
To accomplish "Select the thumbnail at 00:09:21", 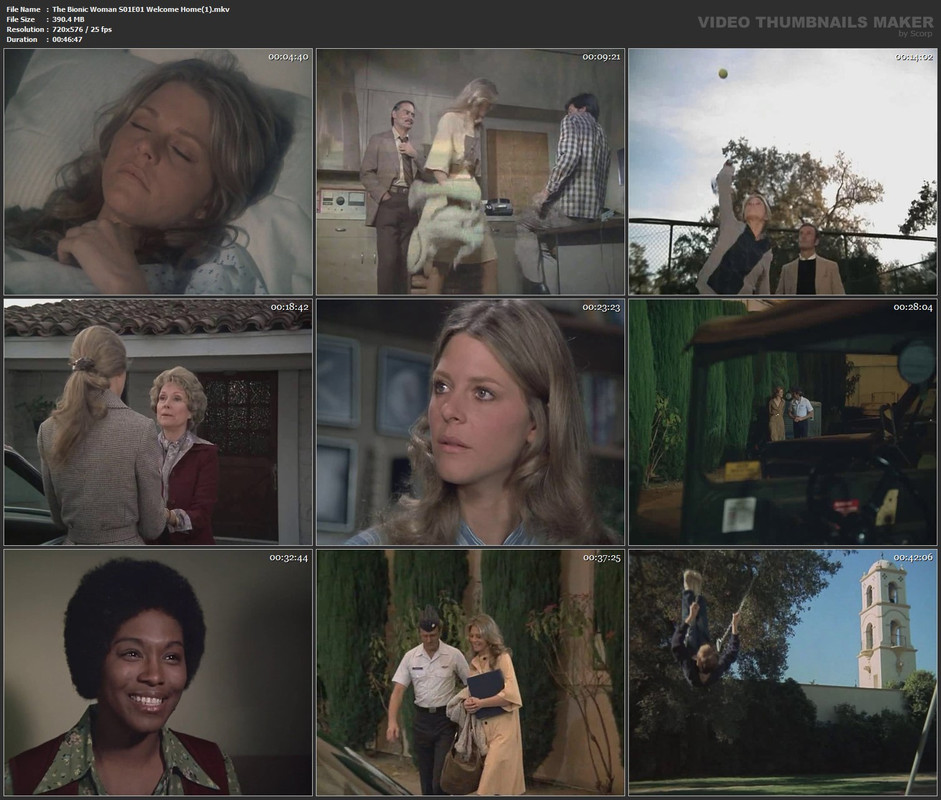I will pos(470,172).
